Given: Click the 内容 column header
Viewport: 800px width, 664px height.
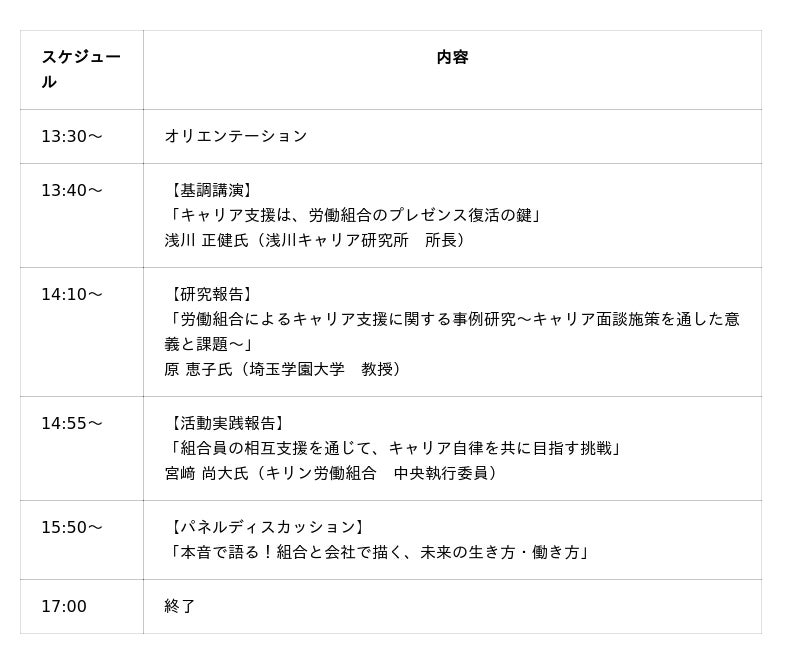Looking at the screenshot, I should 452,58.
